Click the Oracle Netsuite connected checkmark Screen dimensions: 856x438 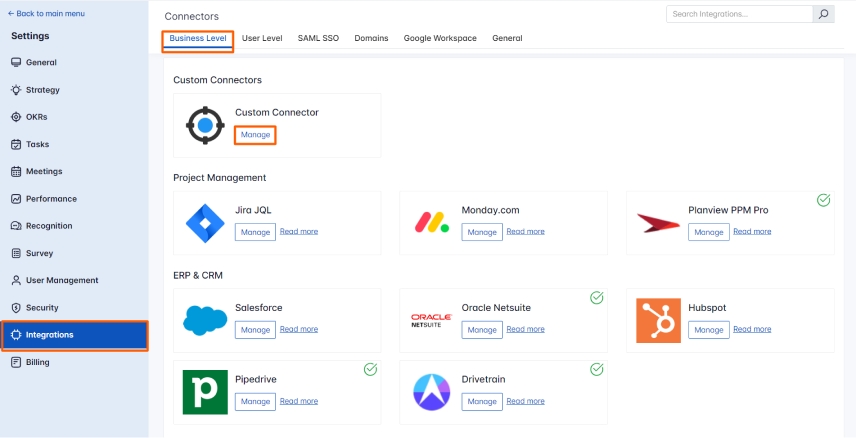click(x=597, y=298)
